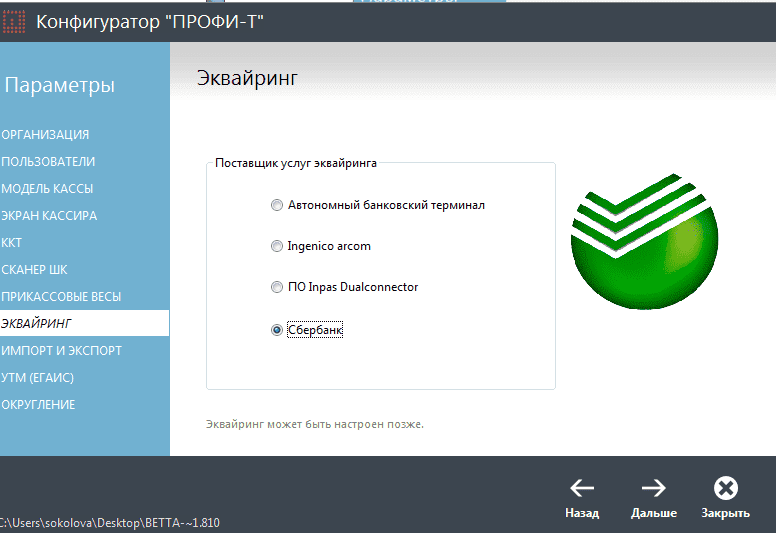Open the ОРГАНИЗАЦИЯ section

45,135
